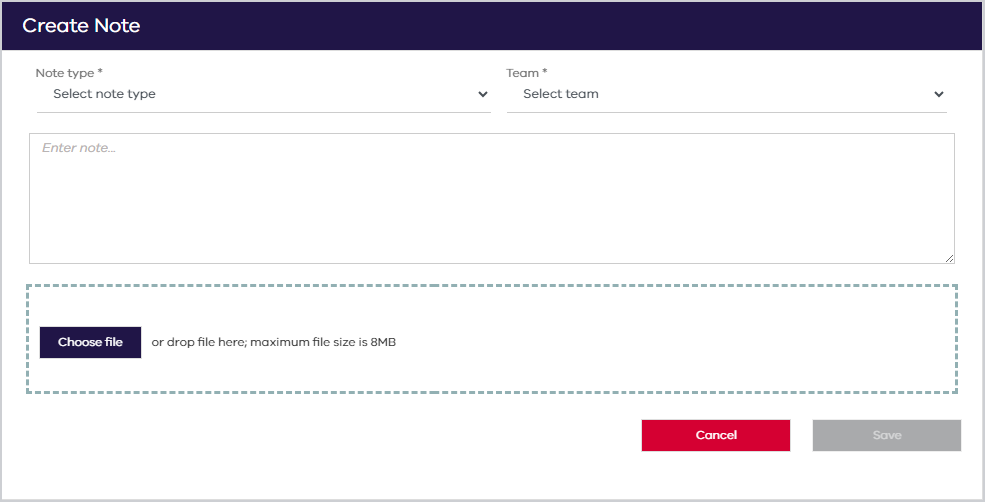Screen dimensions: 985x502
Task: Click the red Cancel button
Action: click(716, 435)
